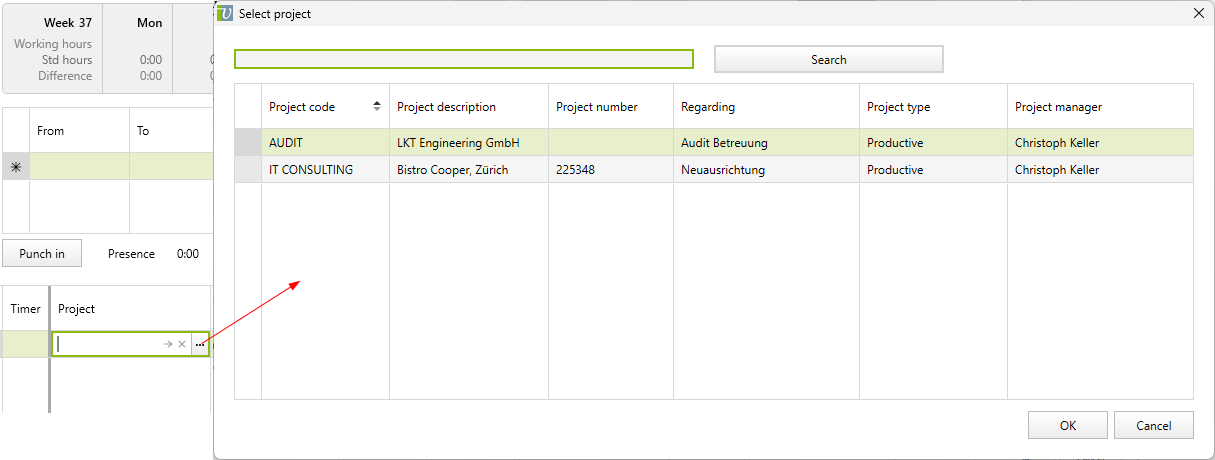Sort by Project code sort arrow
This screenshot has height=460, width=1215.
point(377,106)
